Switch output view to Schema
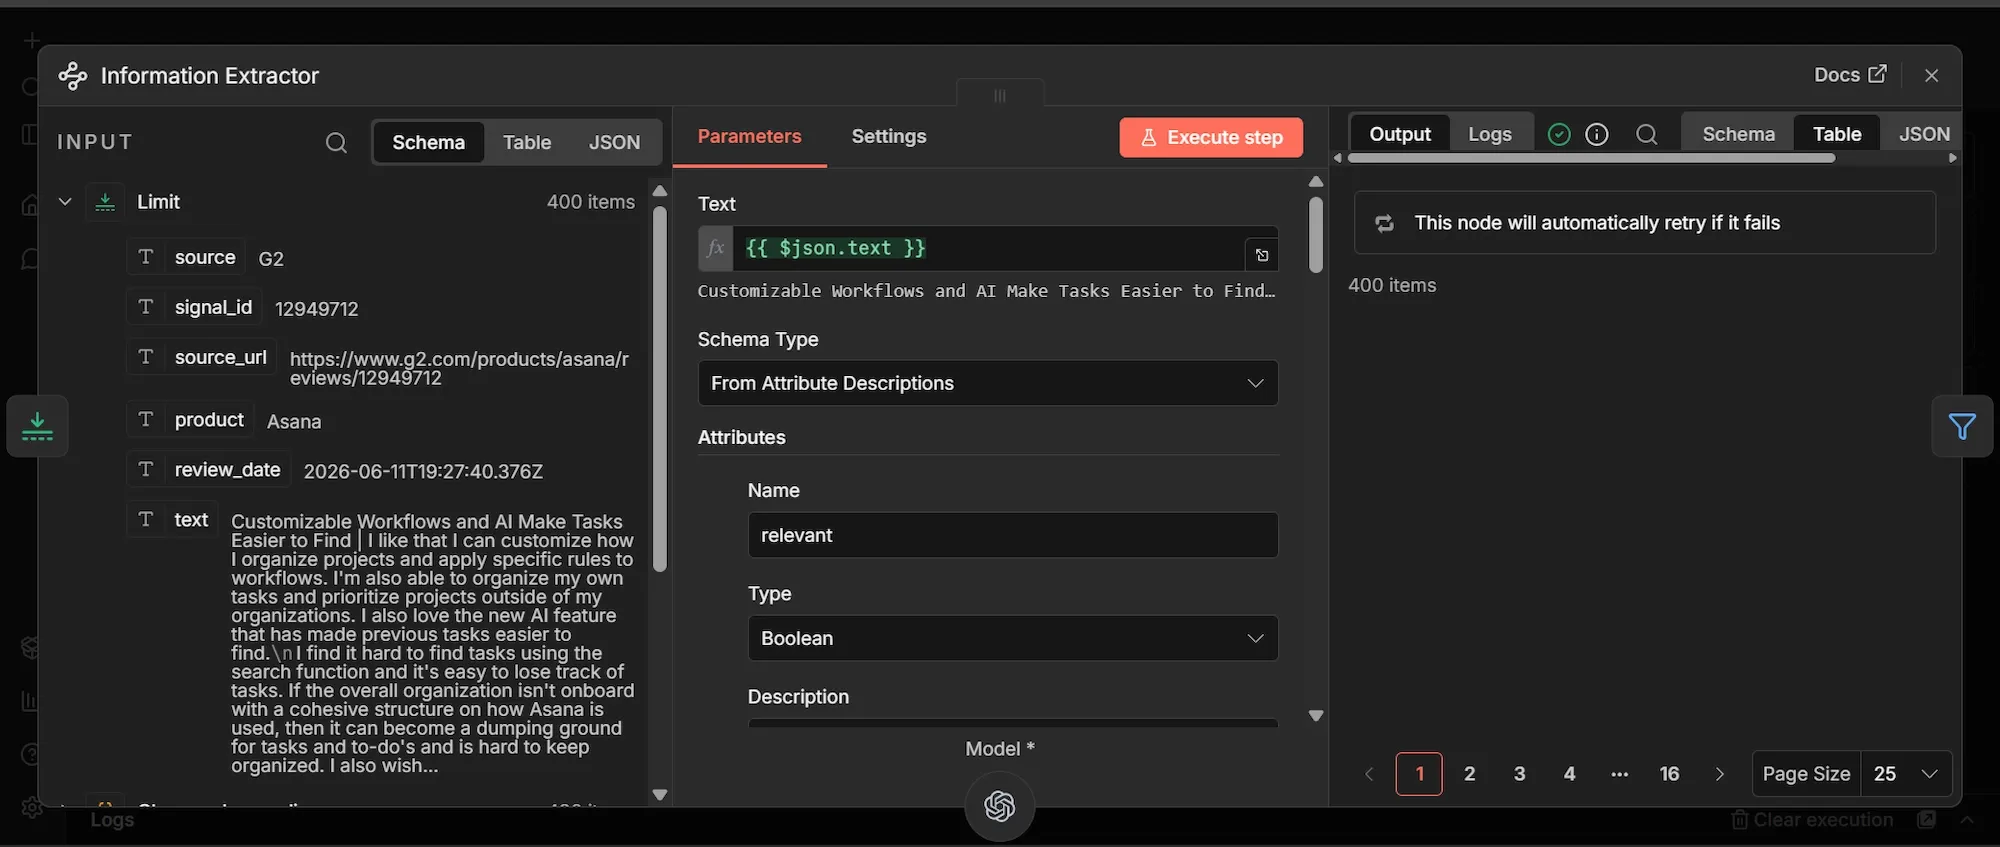 point(1738,134)
